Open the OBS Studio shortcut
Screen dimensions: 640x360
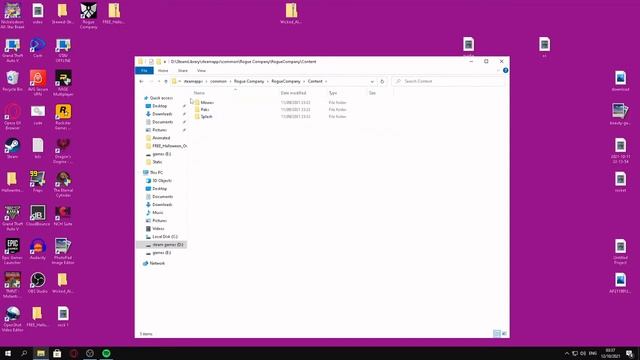[x=38, y=282]
